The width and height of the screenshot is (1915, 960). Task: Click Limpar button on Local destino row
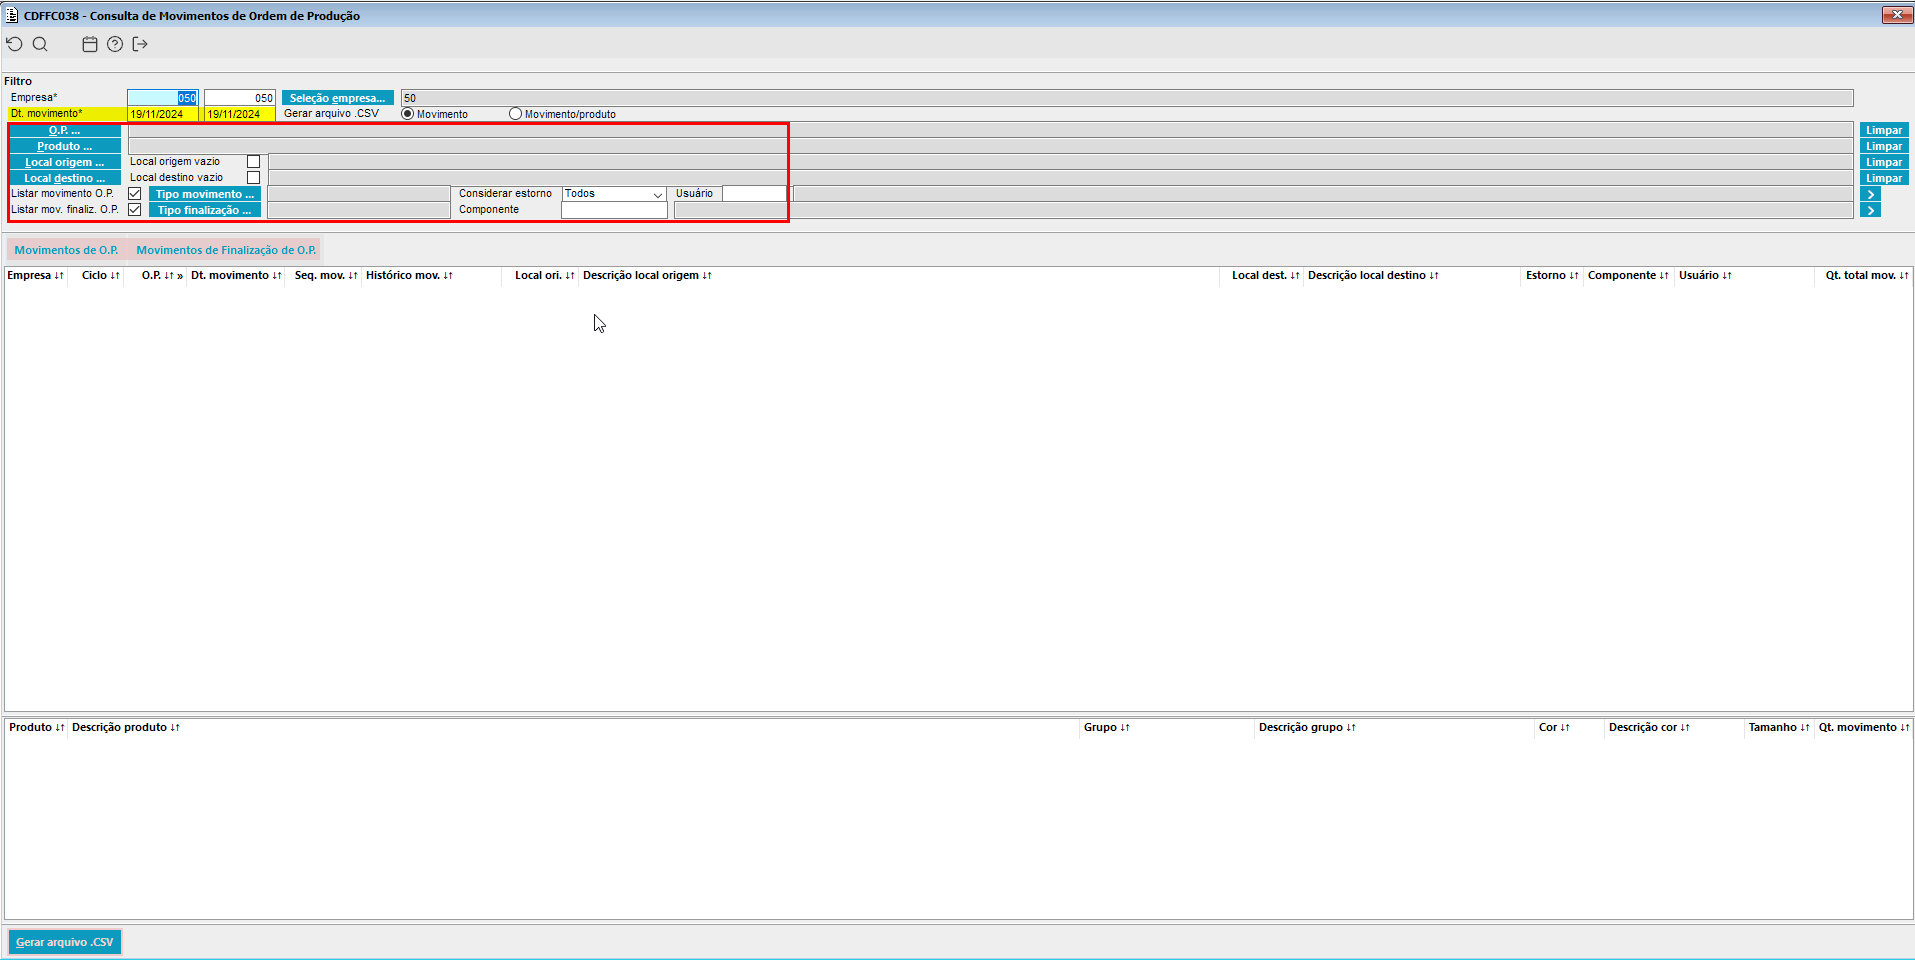point(1884,178)
